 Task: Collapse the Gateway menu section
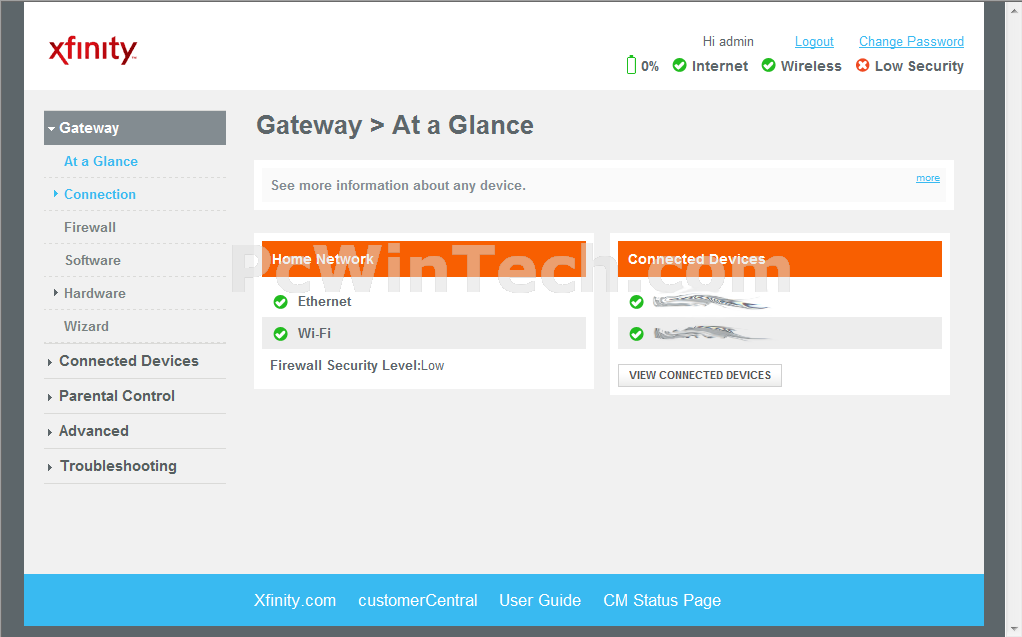click(135, 128)
